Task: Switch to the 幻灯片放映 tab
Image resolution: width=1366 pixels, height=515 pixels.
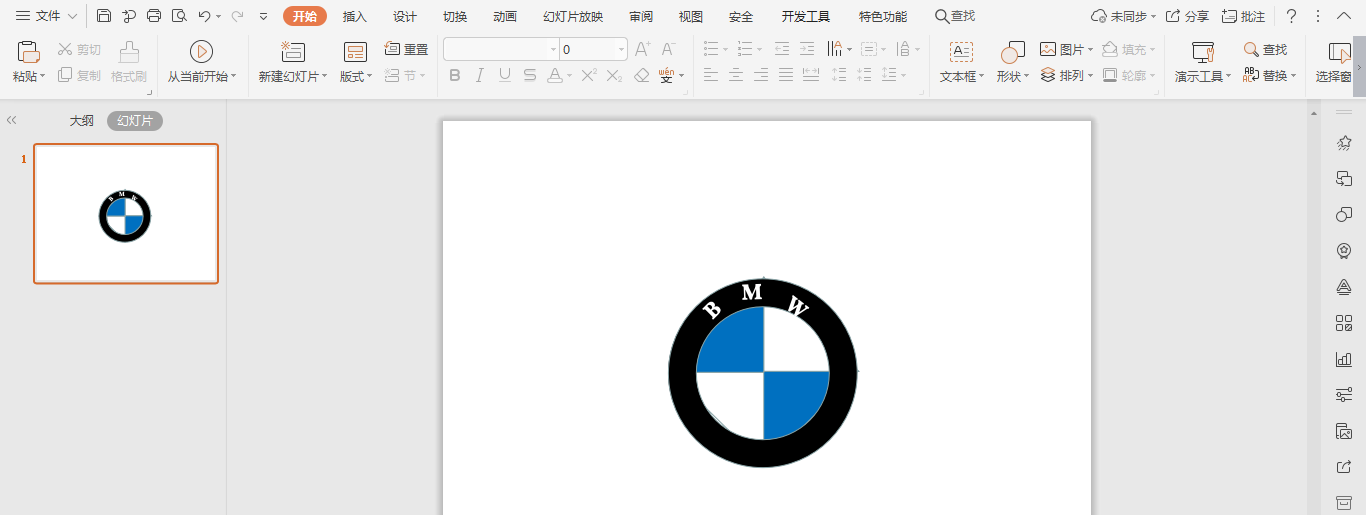Action: (573, 16)
